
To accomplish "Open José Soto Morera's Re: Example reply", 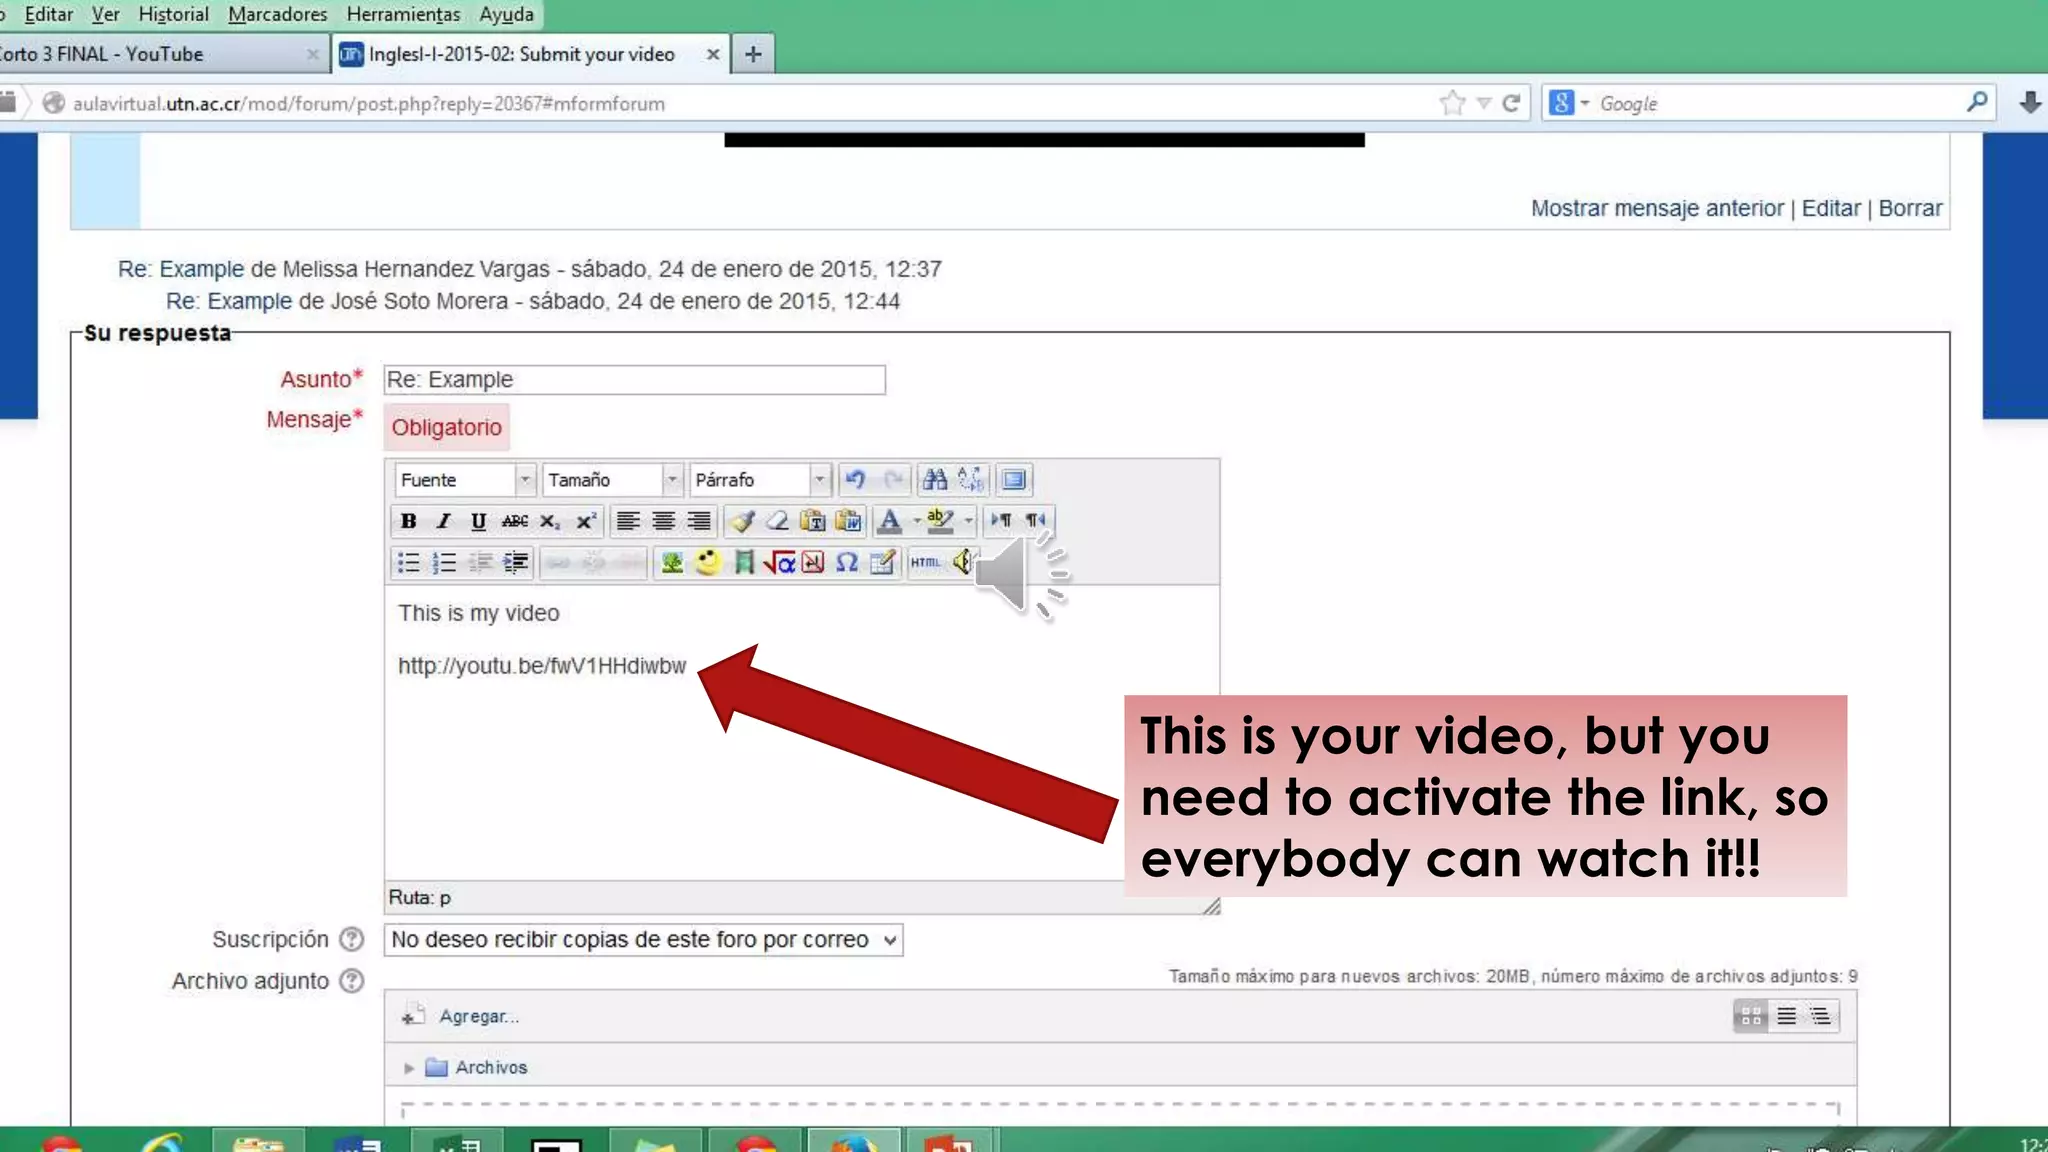I will pos(229,301).
